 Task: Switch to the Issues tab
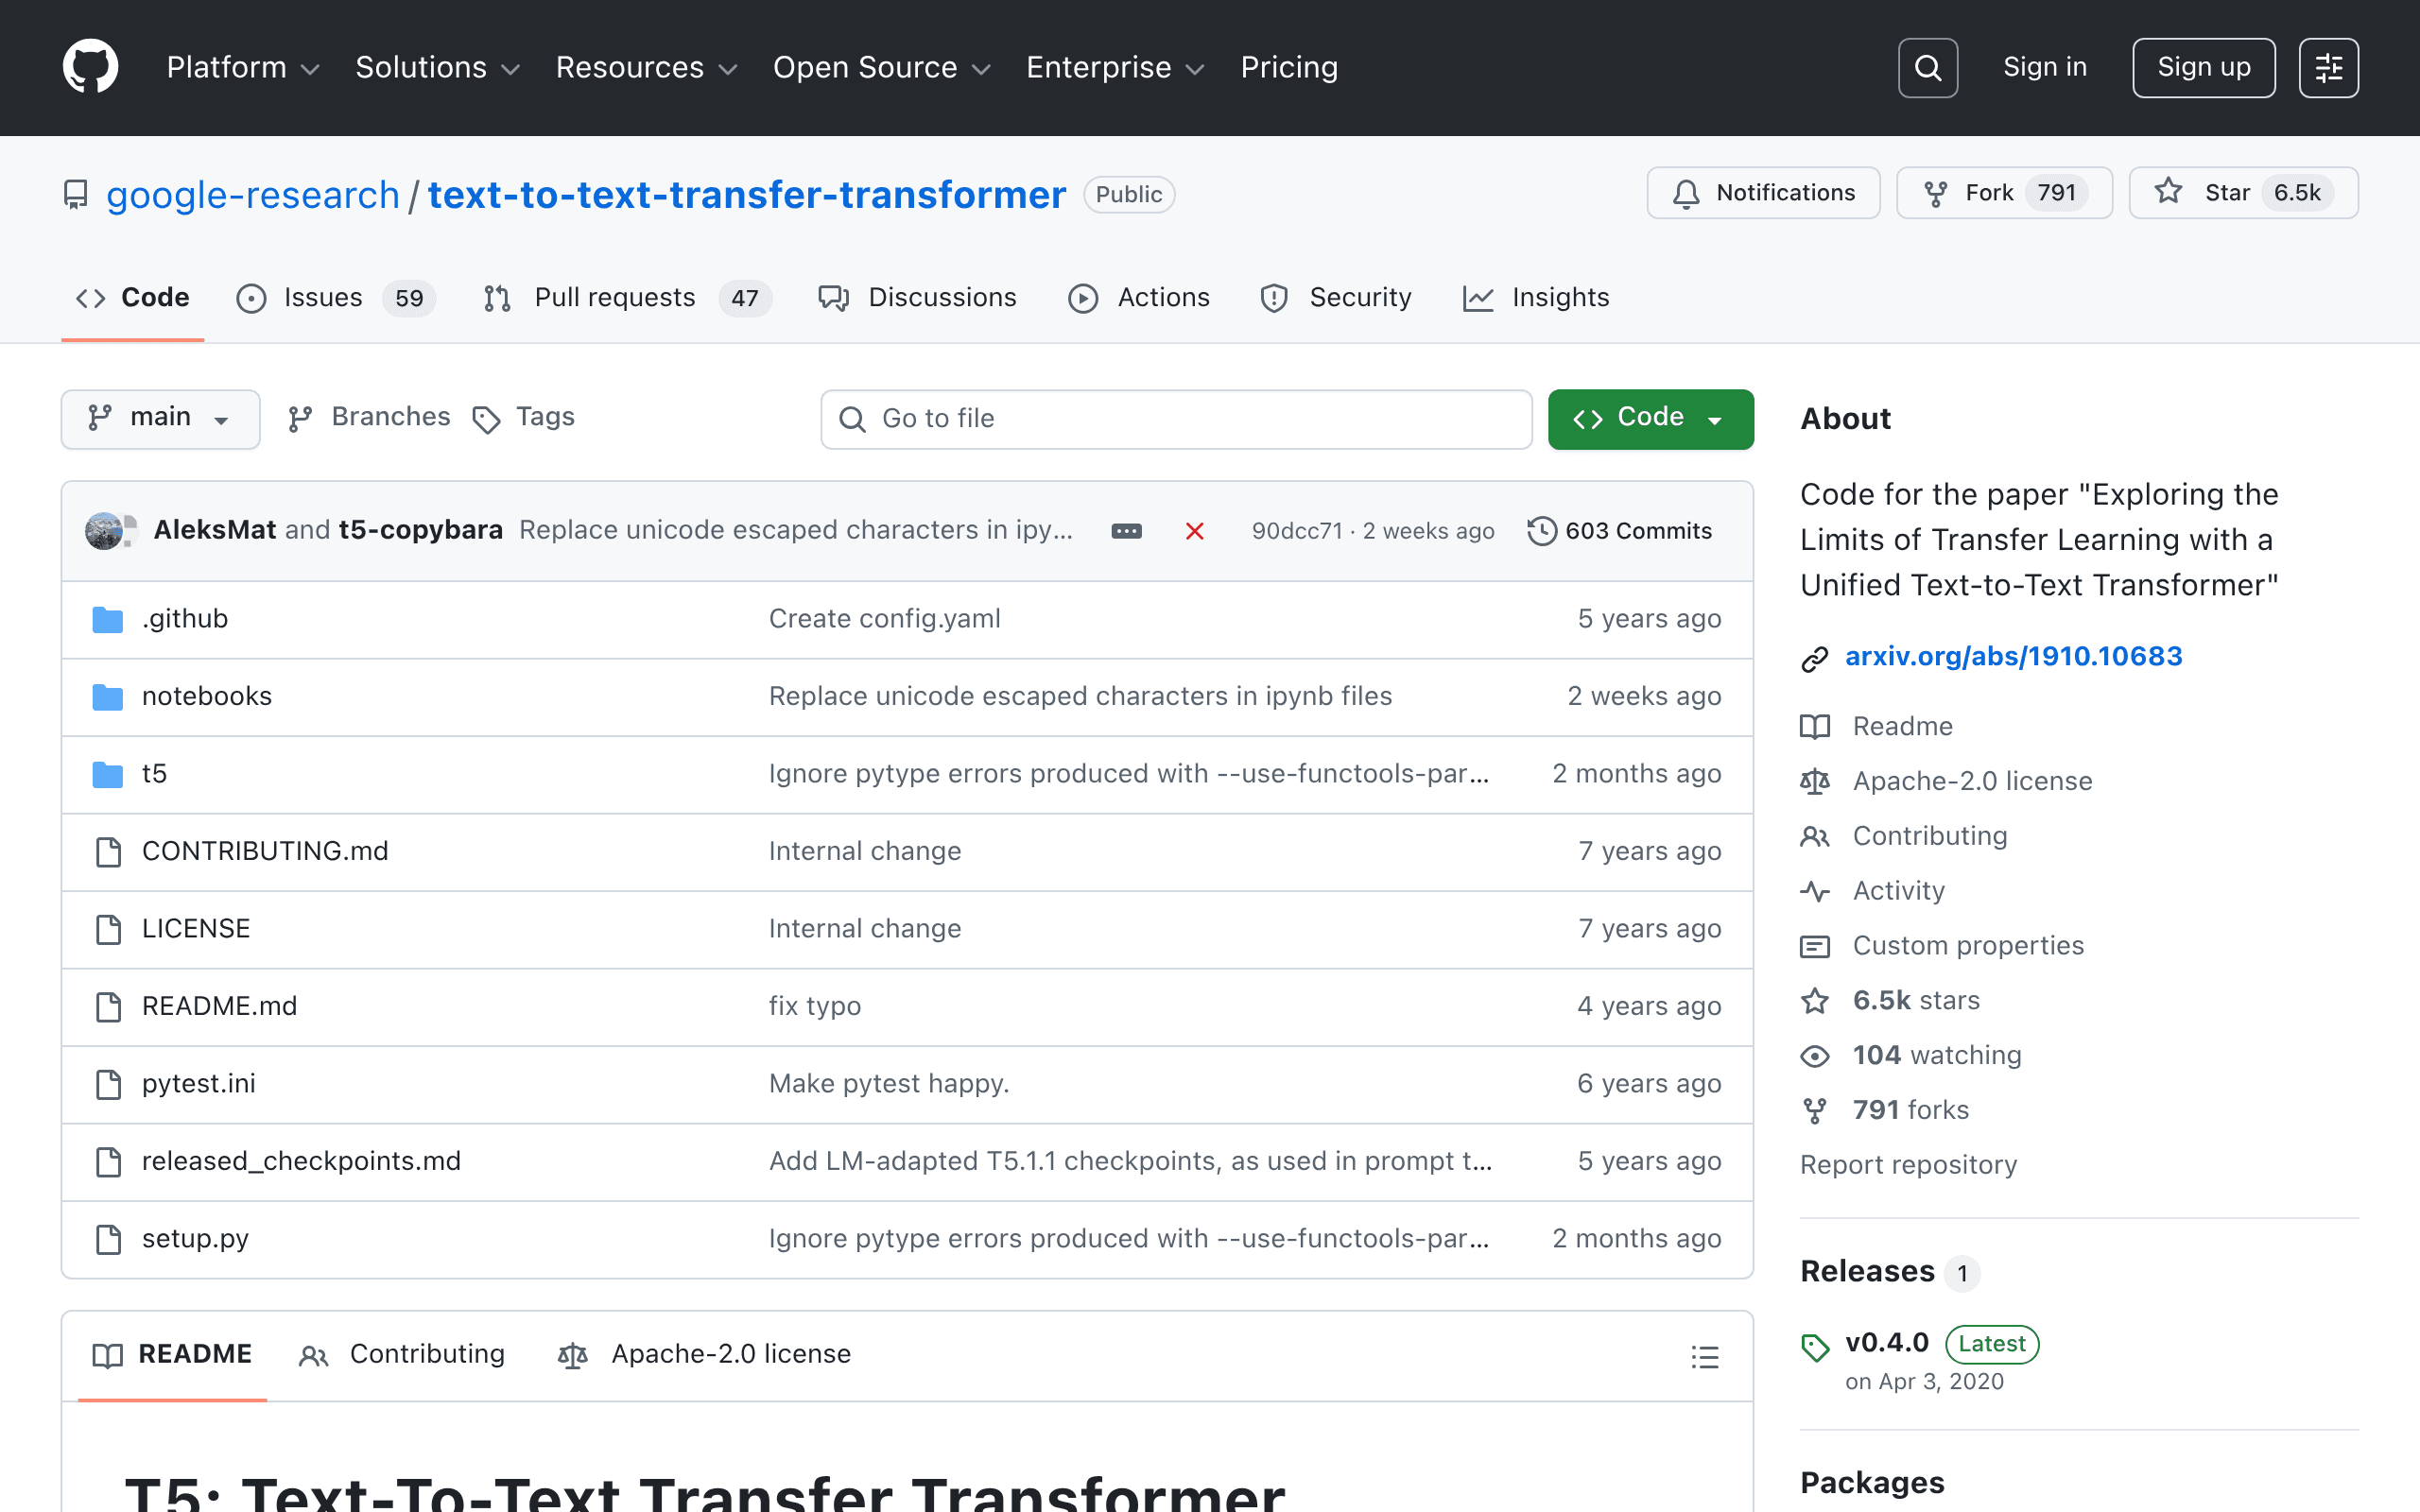(x=336, y=298)
